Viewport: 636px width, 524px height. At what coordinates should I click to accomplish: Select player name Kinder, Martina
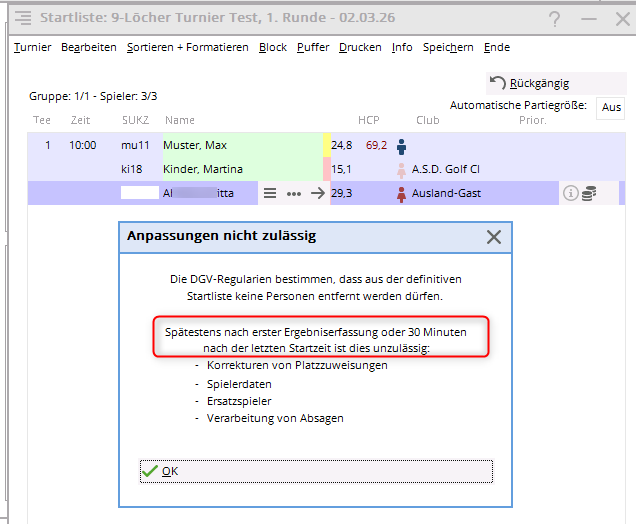203,169
